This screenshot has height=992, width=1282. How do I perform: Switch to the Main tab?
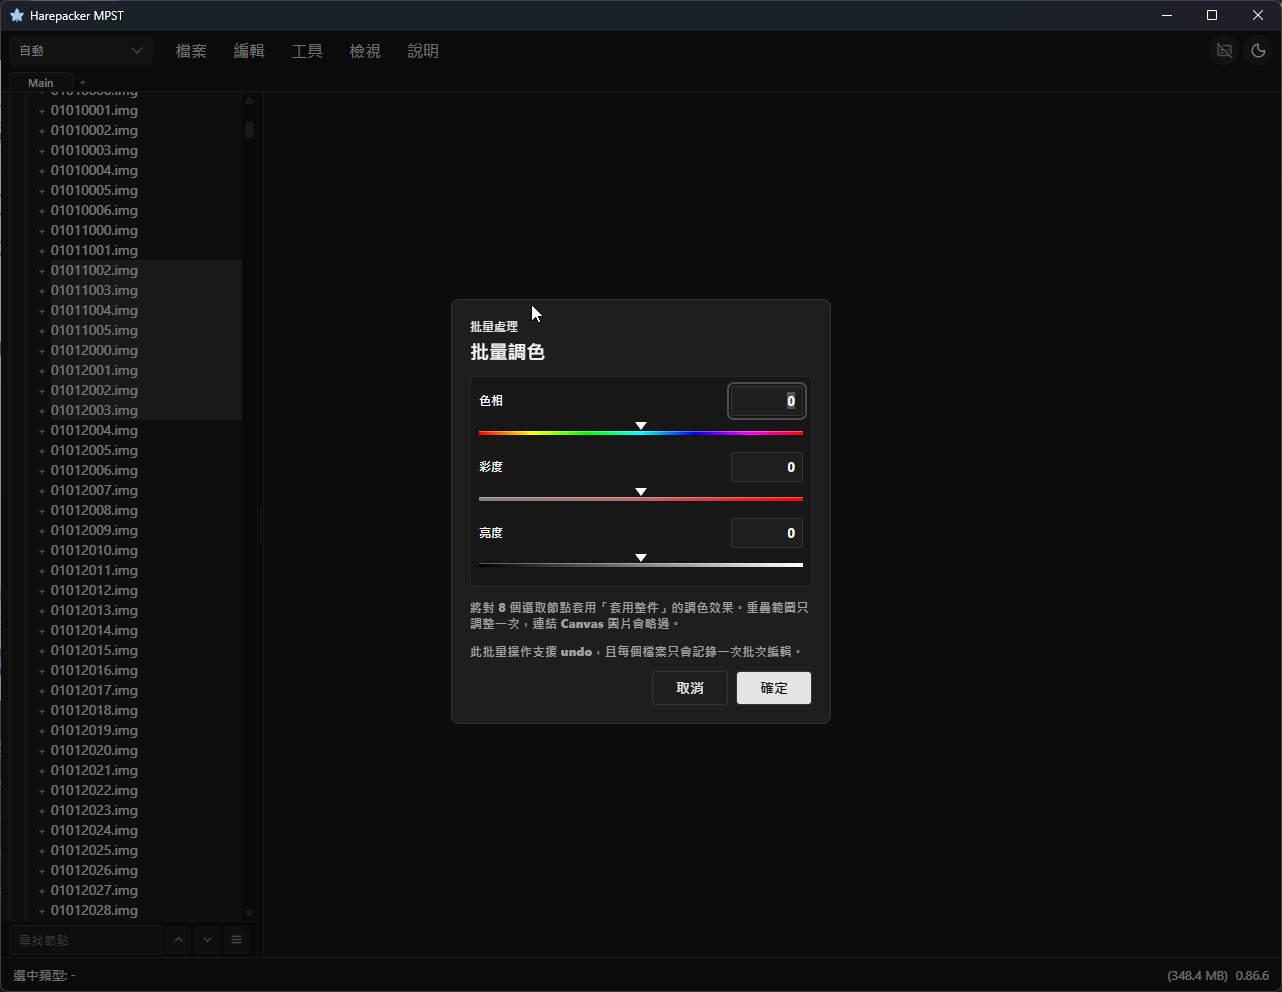pyautogui.click(x=41, y=83)
